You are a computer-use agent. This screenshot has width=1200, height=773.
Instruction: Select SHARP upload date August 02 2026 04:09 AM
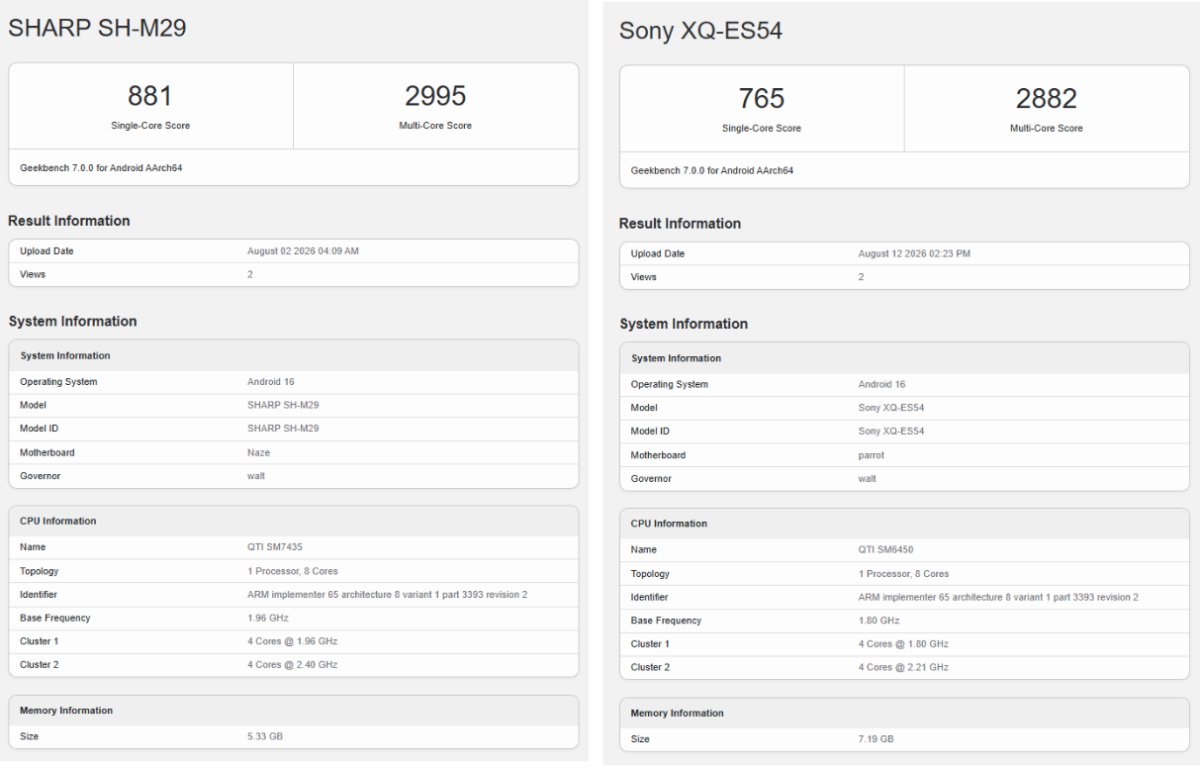pyautogui.click(x=303, y=251)
